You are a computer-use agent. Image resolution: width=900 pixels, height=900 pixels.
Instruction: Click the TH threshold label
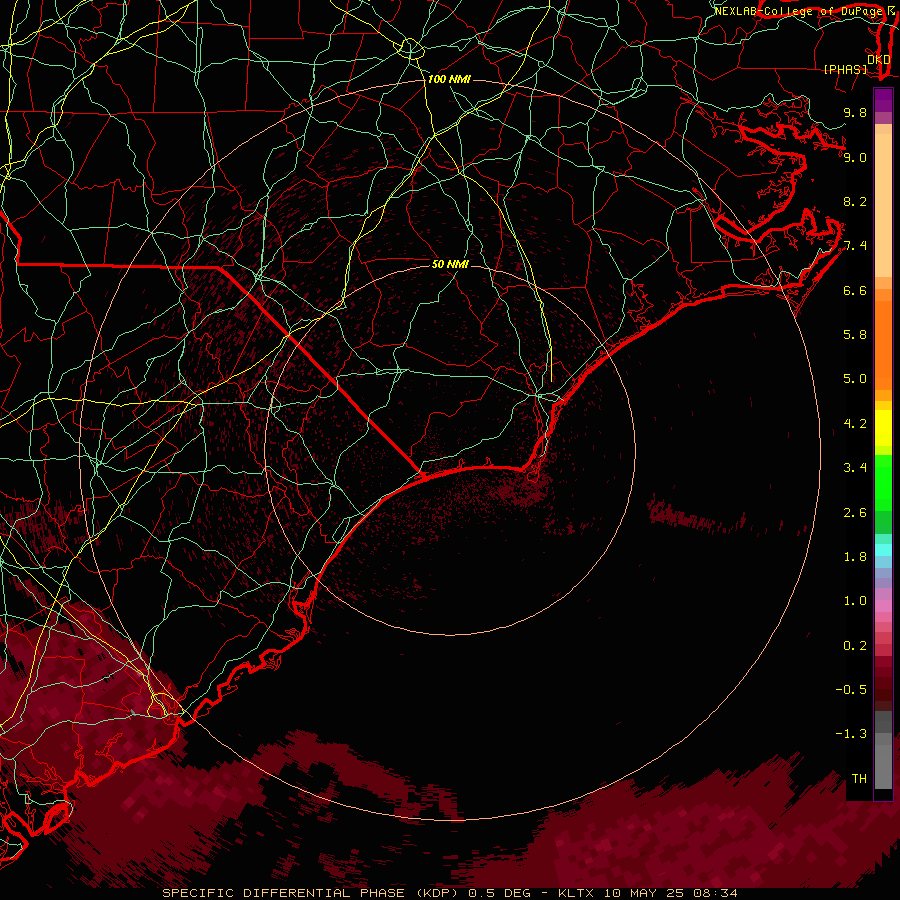tap(859, 779)
